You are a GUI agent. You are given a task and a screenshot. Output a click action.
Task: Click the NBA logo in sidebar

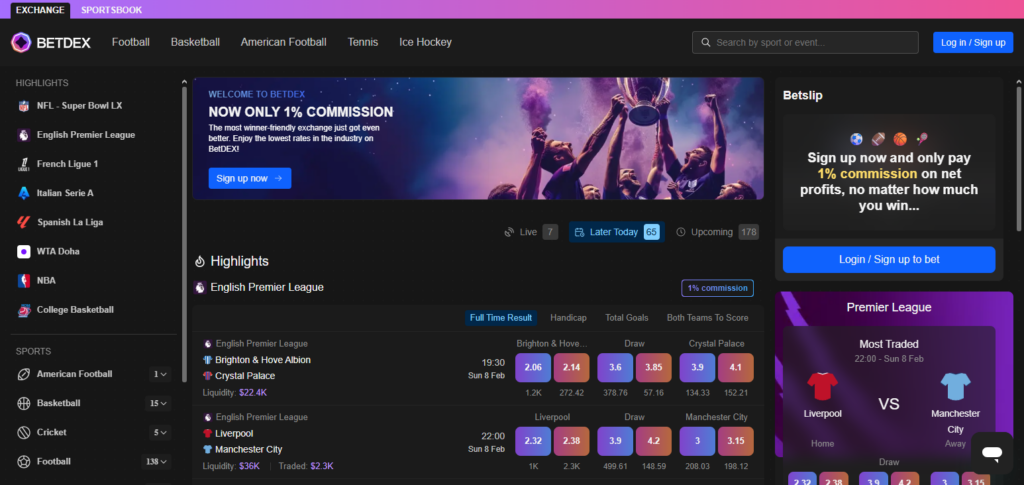24,281
